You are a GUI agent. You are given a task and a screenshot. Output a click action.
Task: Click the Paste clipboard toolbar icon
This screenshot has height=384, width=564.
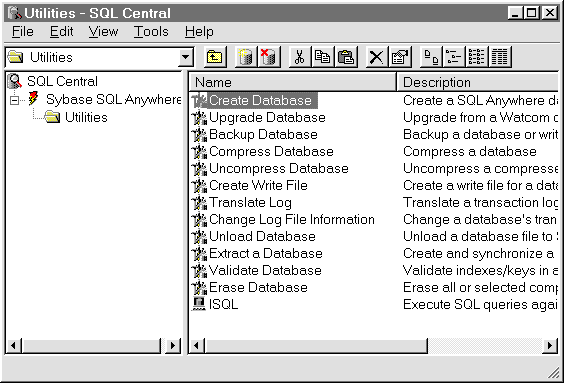[x=346, y=57]
